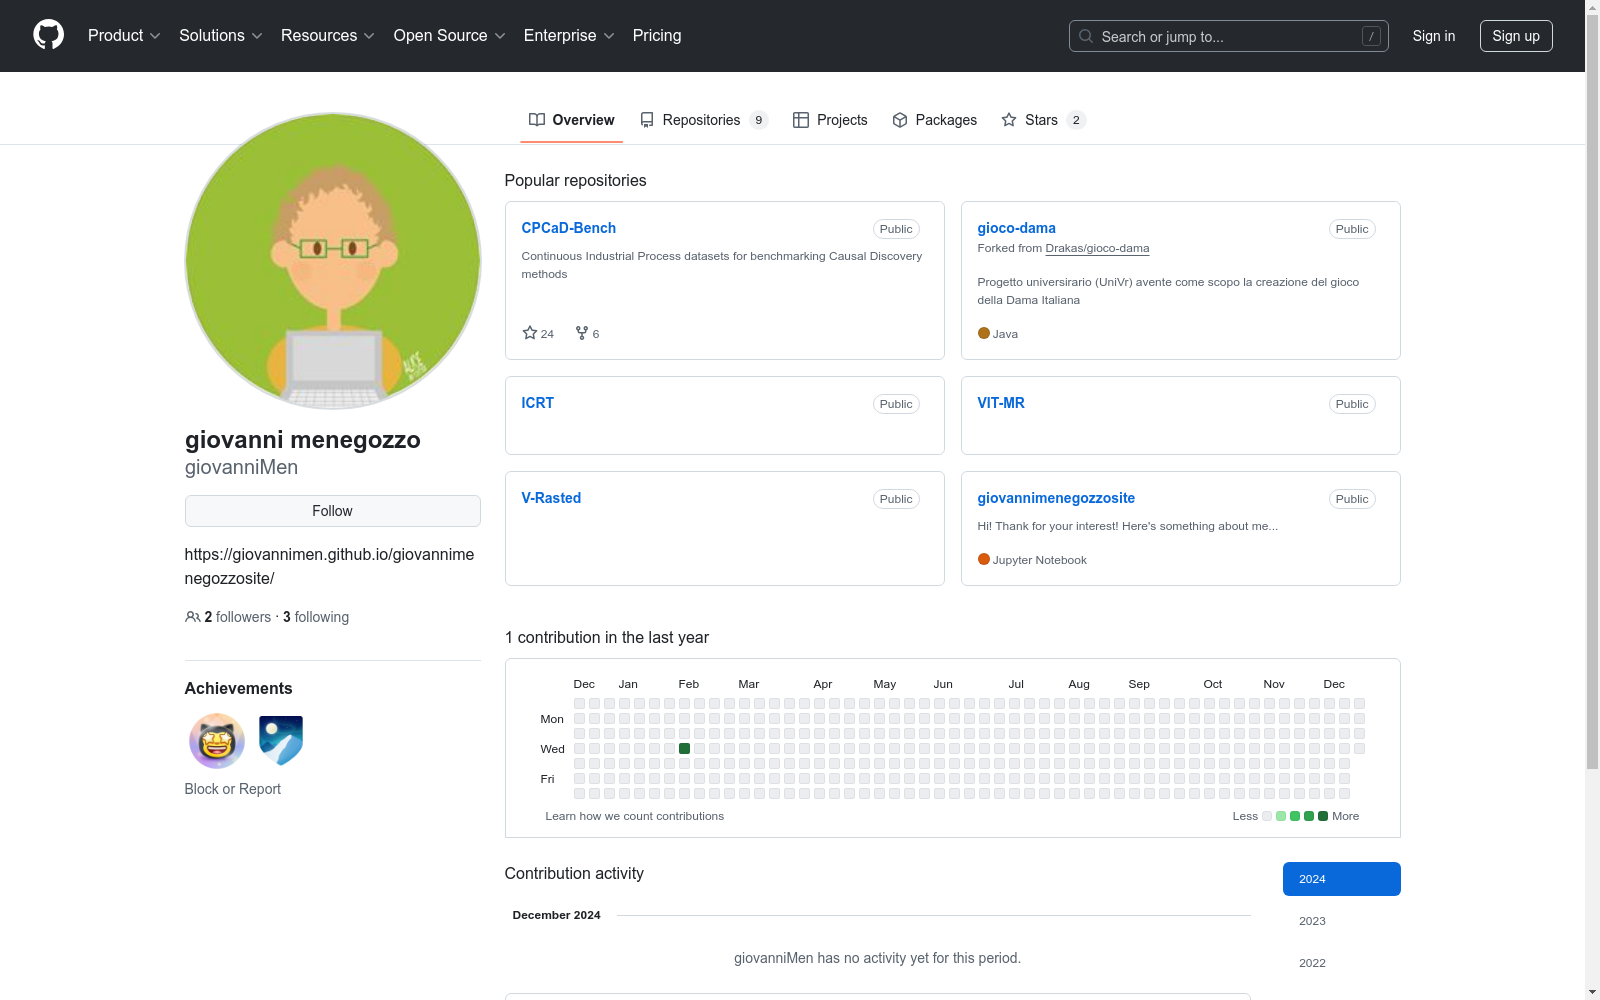Click the table icon beside Projects

pos(801,120)
